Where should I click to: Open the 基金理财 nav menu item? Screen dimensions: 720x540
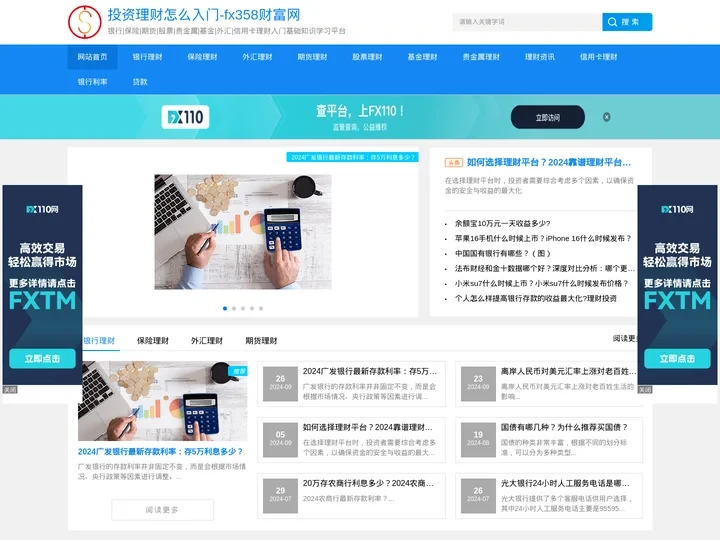[422, 57]
